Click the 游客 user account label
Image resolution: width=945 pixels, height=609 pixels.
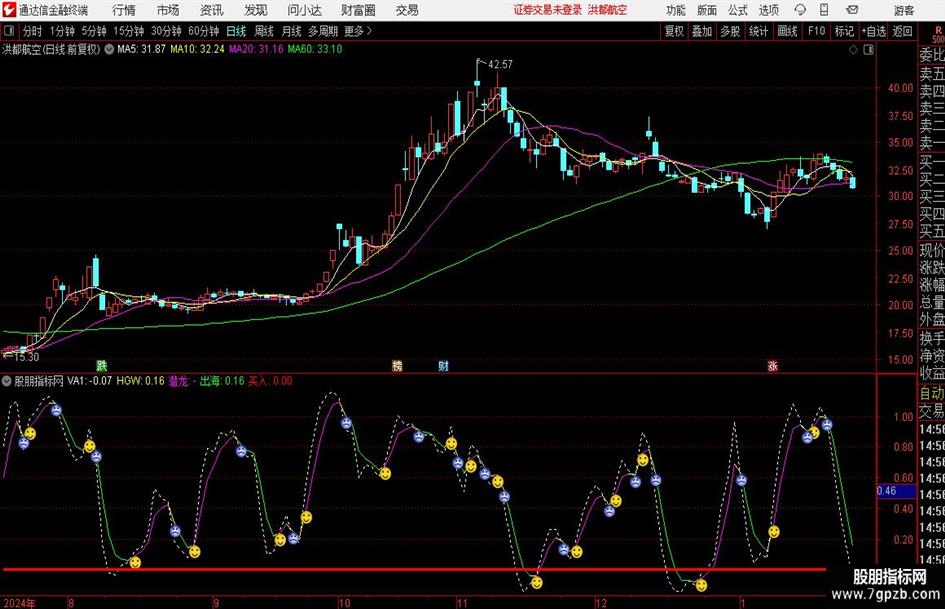904,10
